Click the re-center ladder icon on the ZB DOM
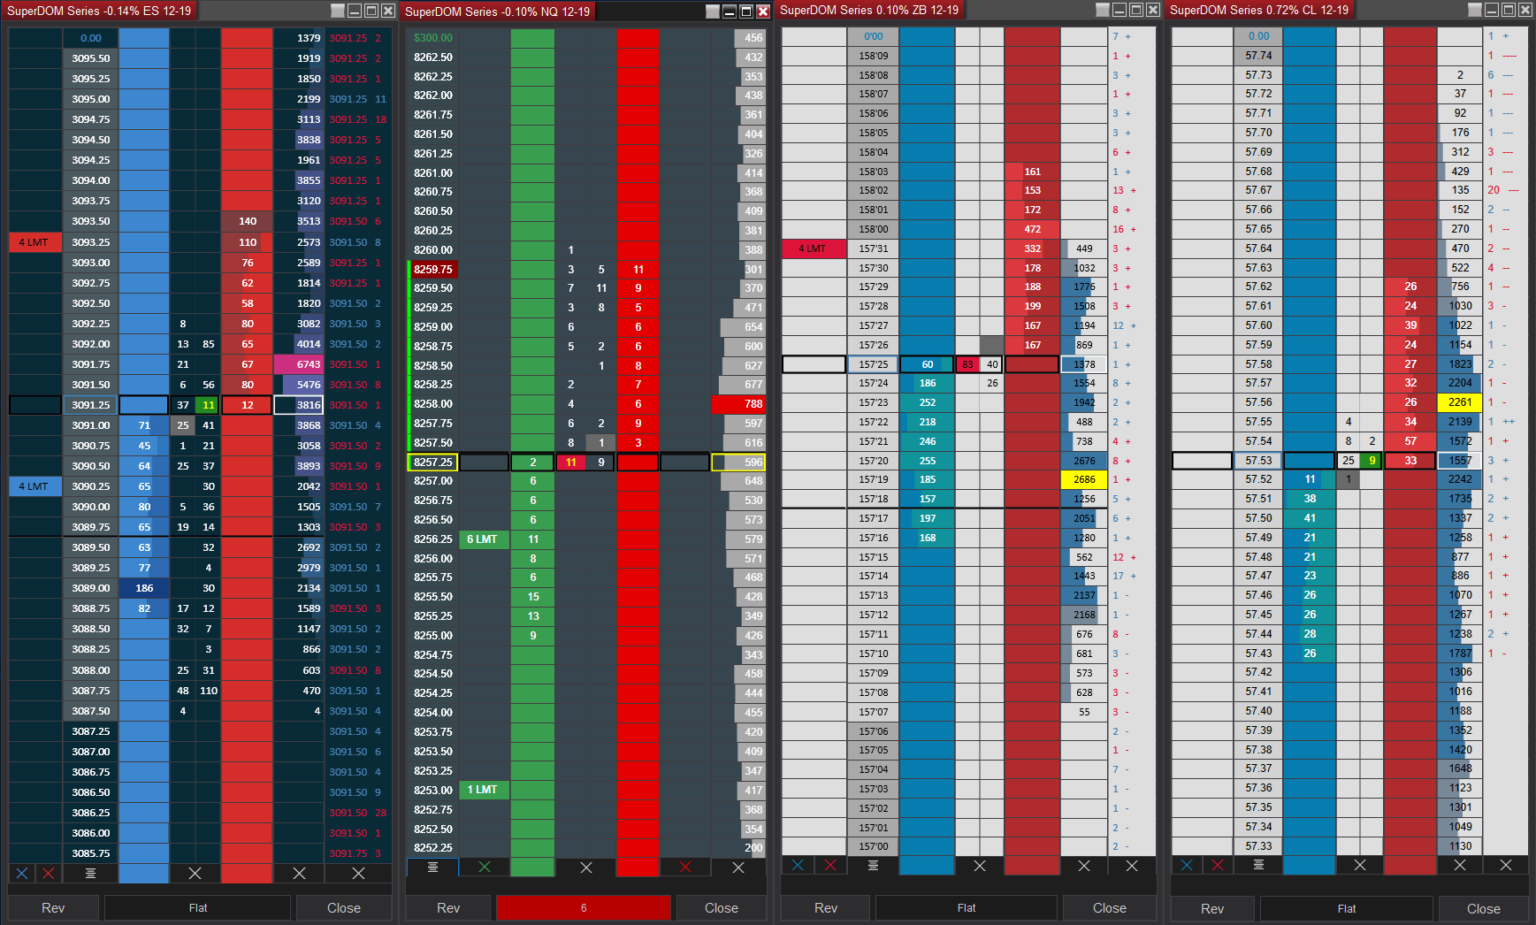The image size is (1536, 925). [x=872, y=865]
